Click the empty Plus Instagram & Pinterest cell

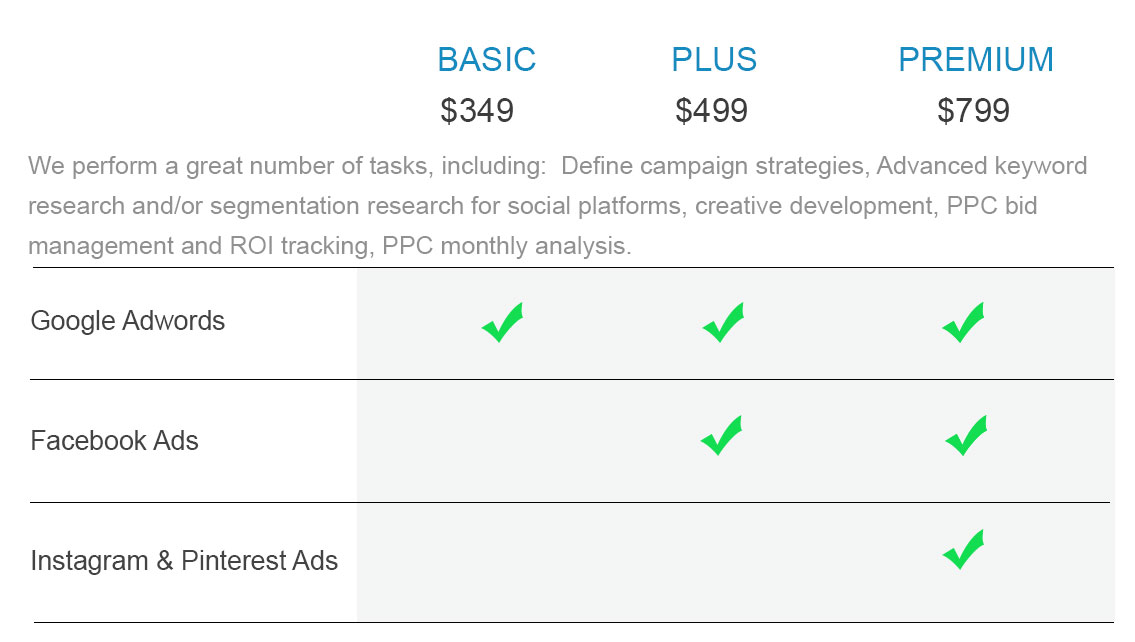tap(723, 562)
